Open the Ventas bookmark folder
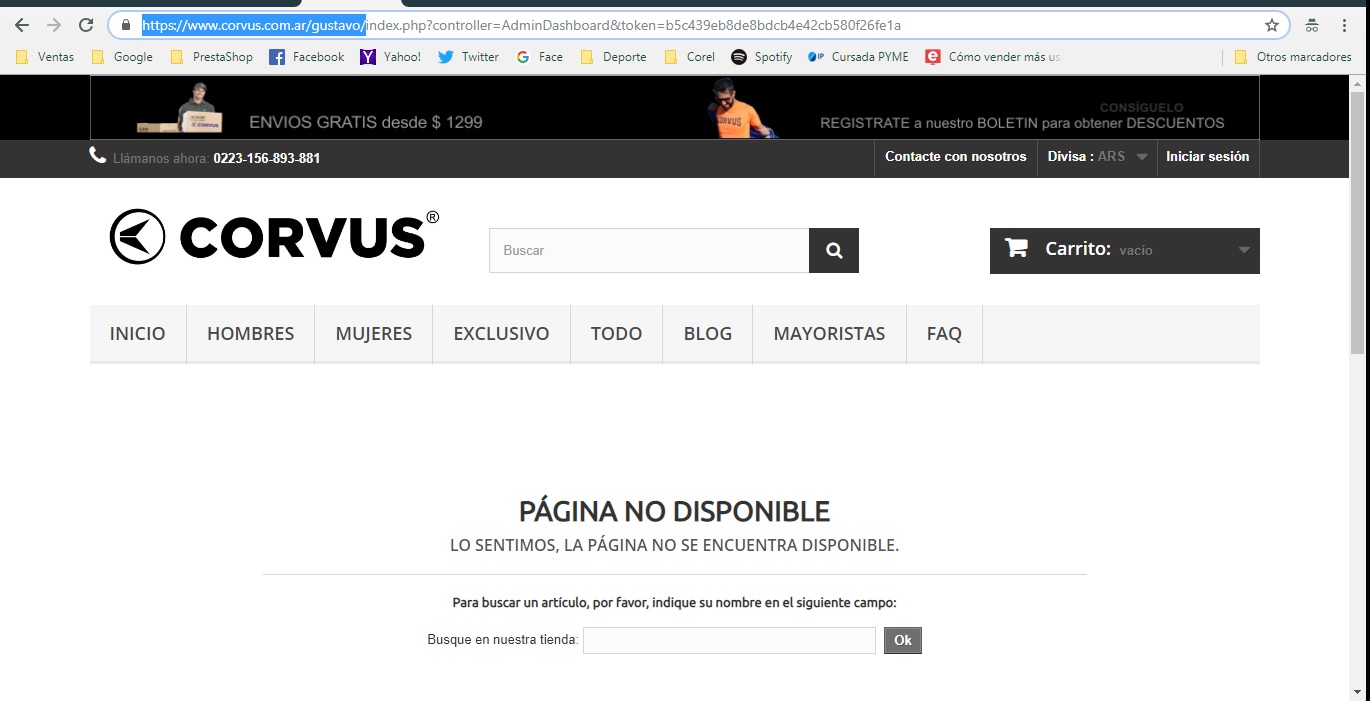1370x701 pixels. (45, 57)
